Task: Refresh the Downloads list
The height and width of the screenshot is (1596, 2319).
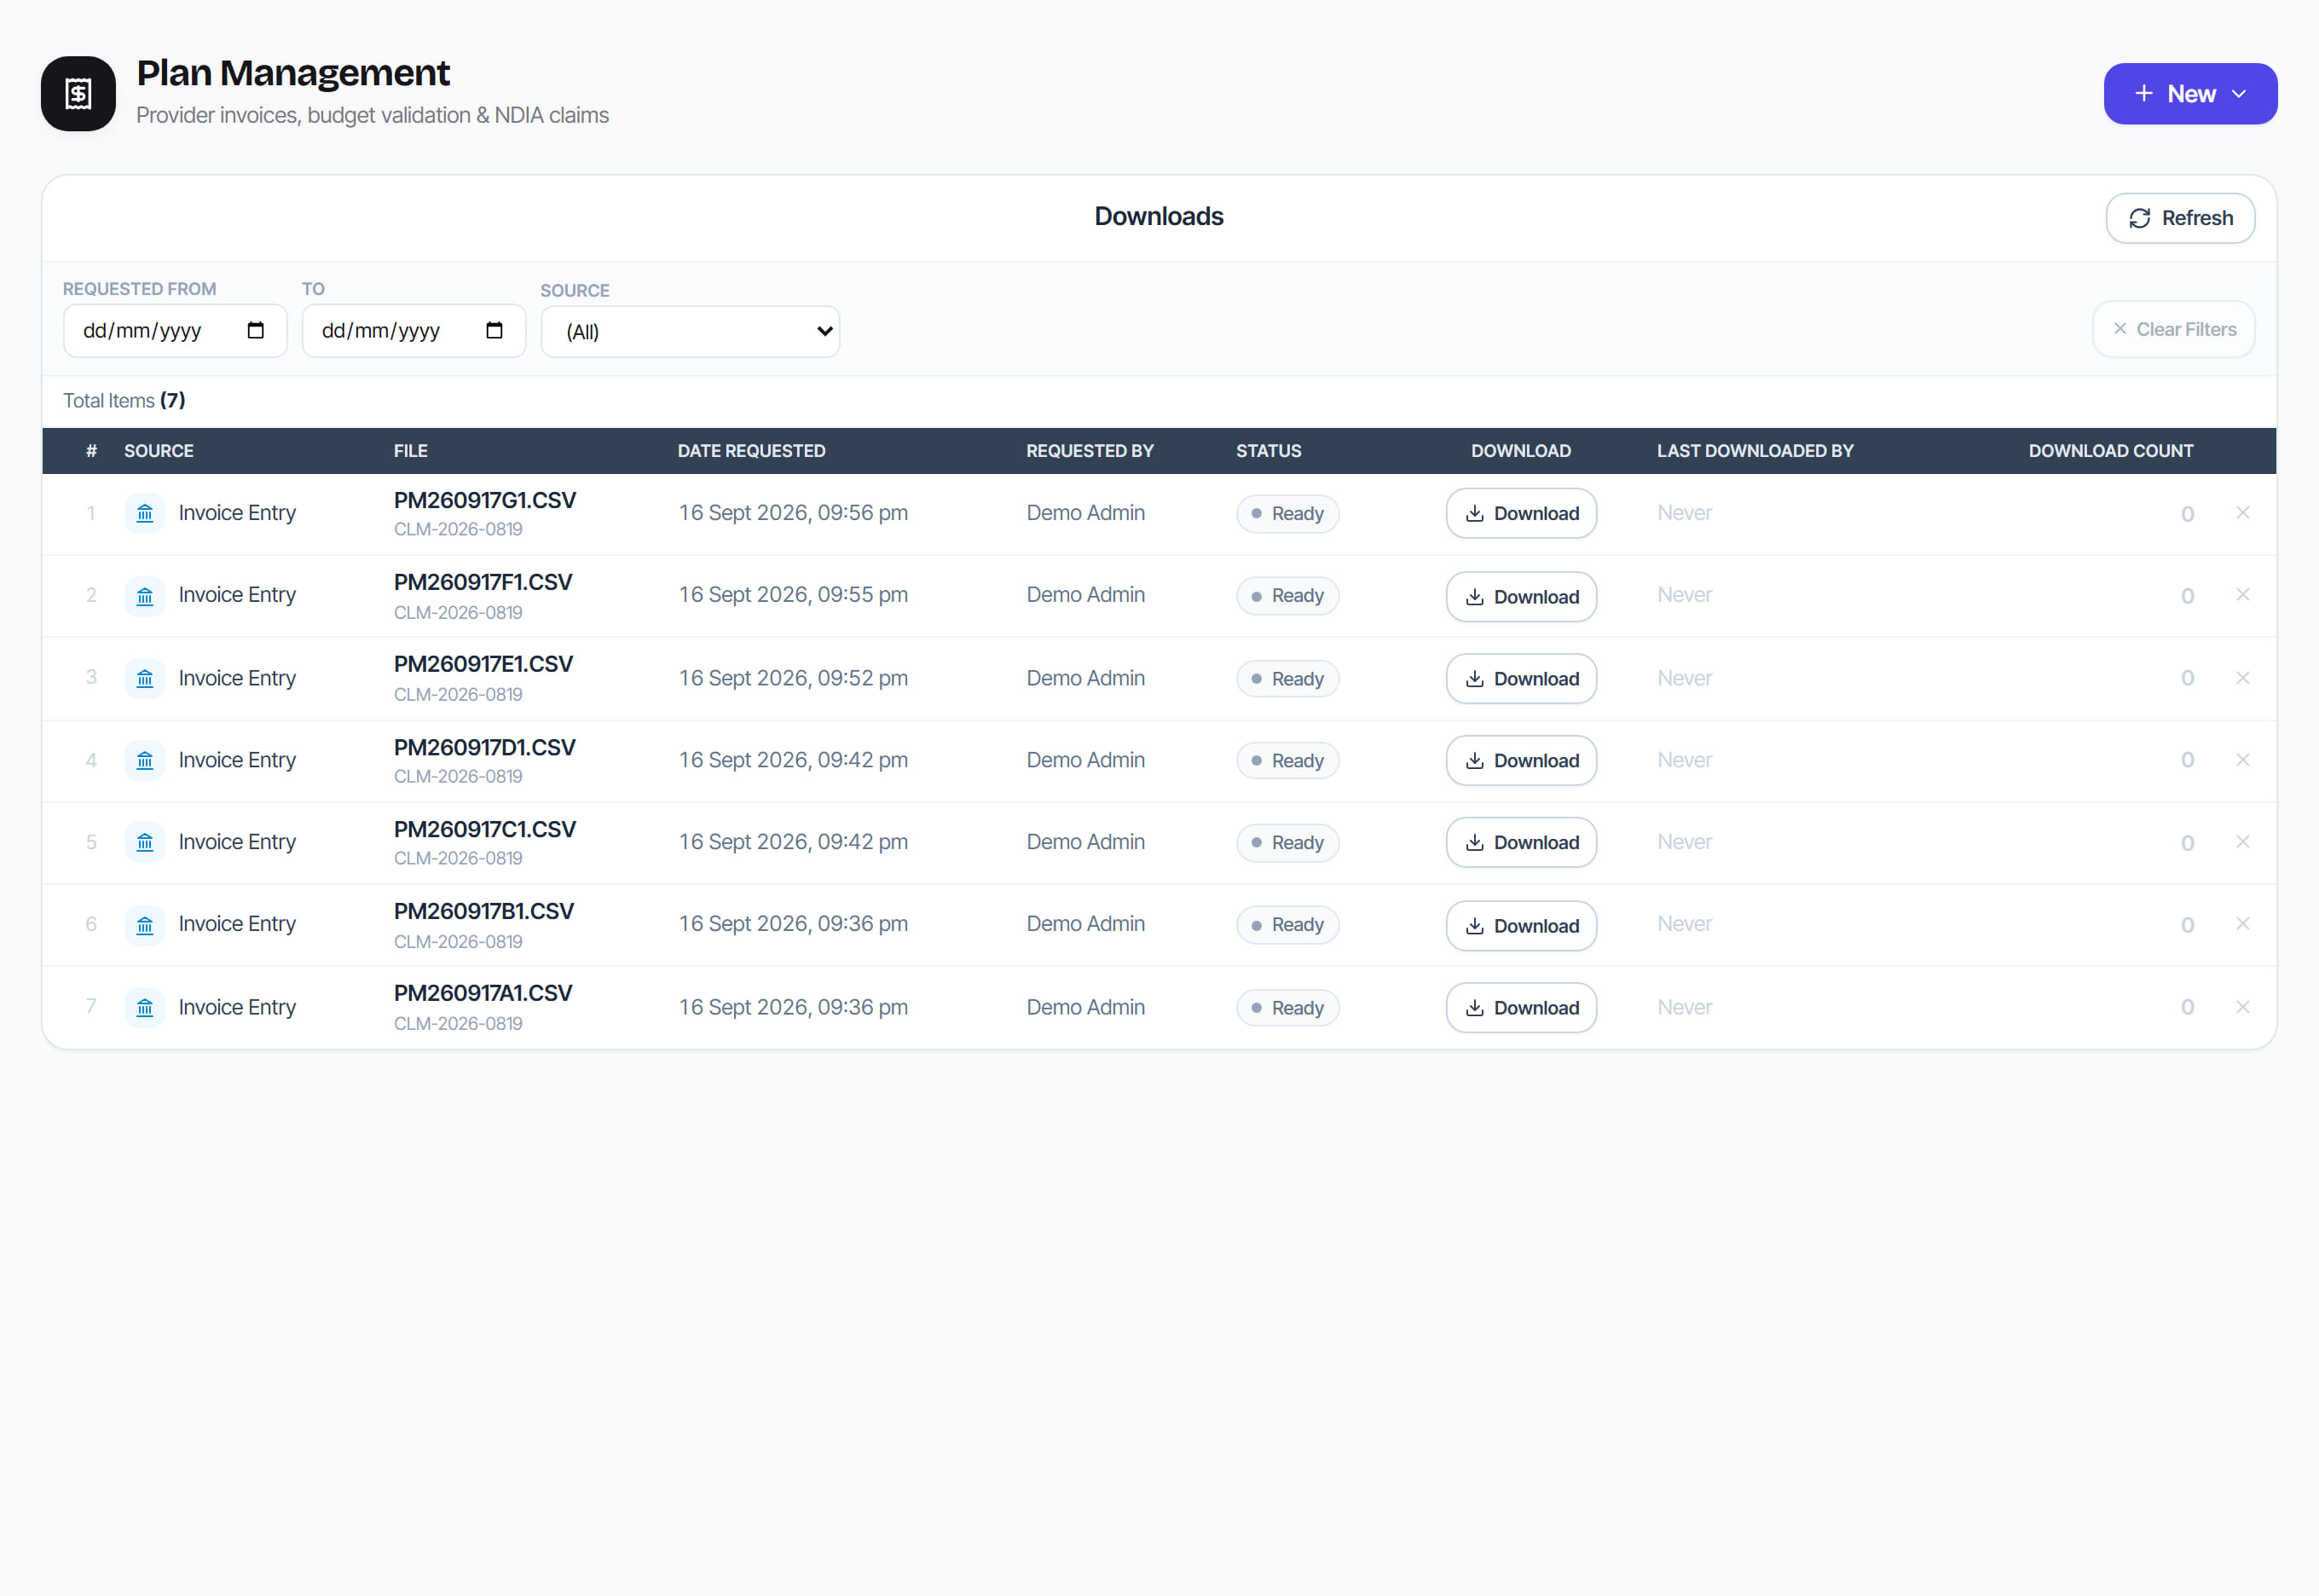Action: (x=2180, y=218)
